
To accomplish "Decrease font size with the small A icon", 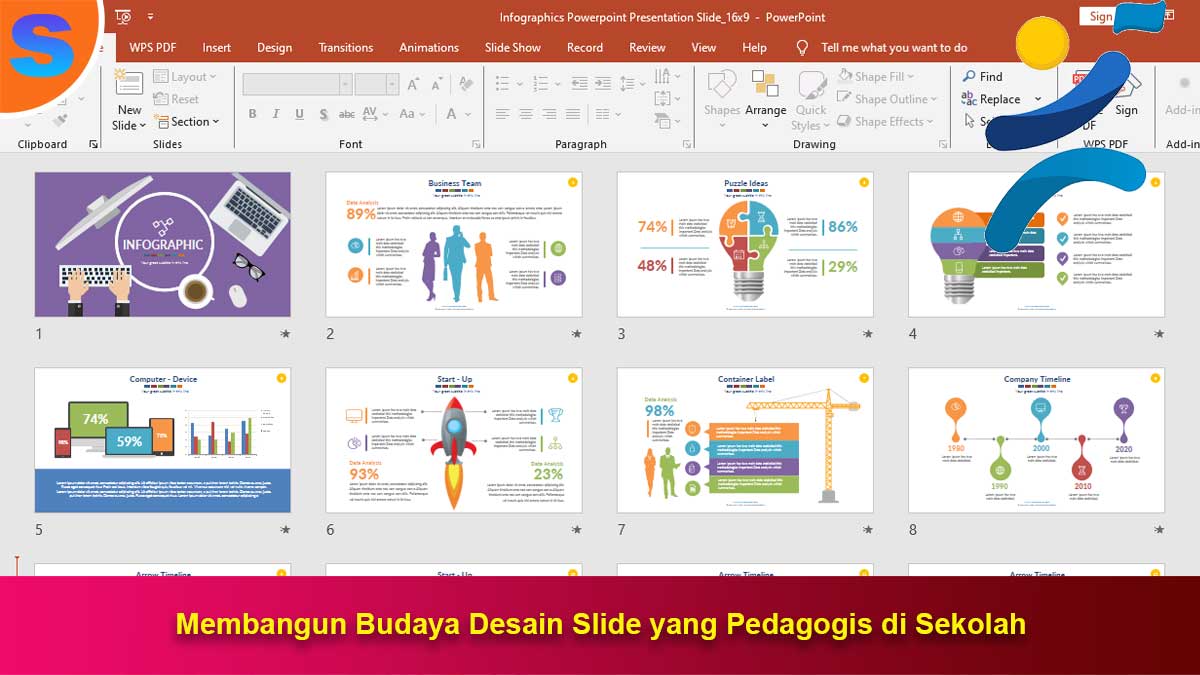I will click(x=438, y=86).
